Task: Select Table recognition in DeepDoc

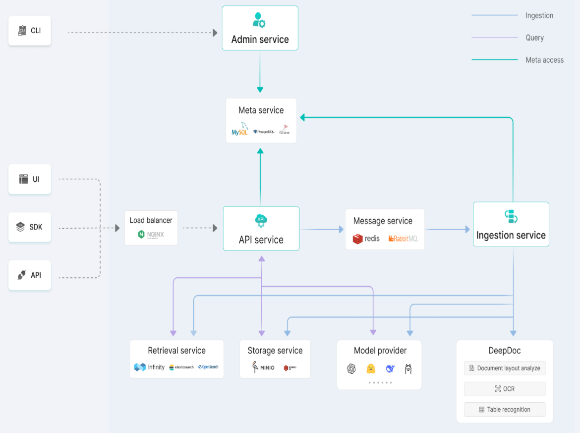Action: [x=505, y=409]
